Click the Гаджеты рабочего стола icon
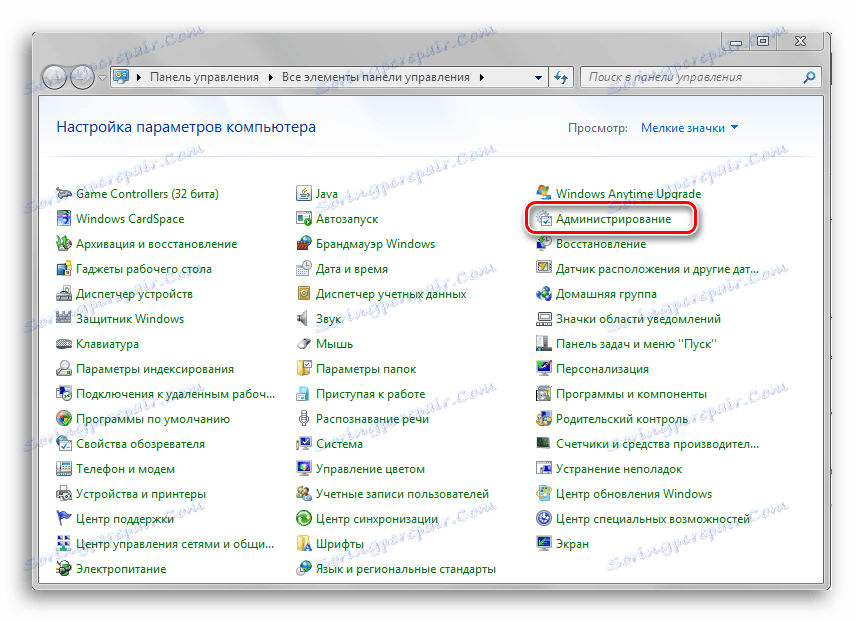Viewport: 864px width, 622px height. click(64, 269)
